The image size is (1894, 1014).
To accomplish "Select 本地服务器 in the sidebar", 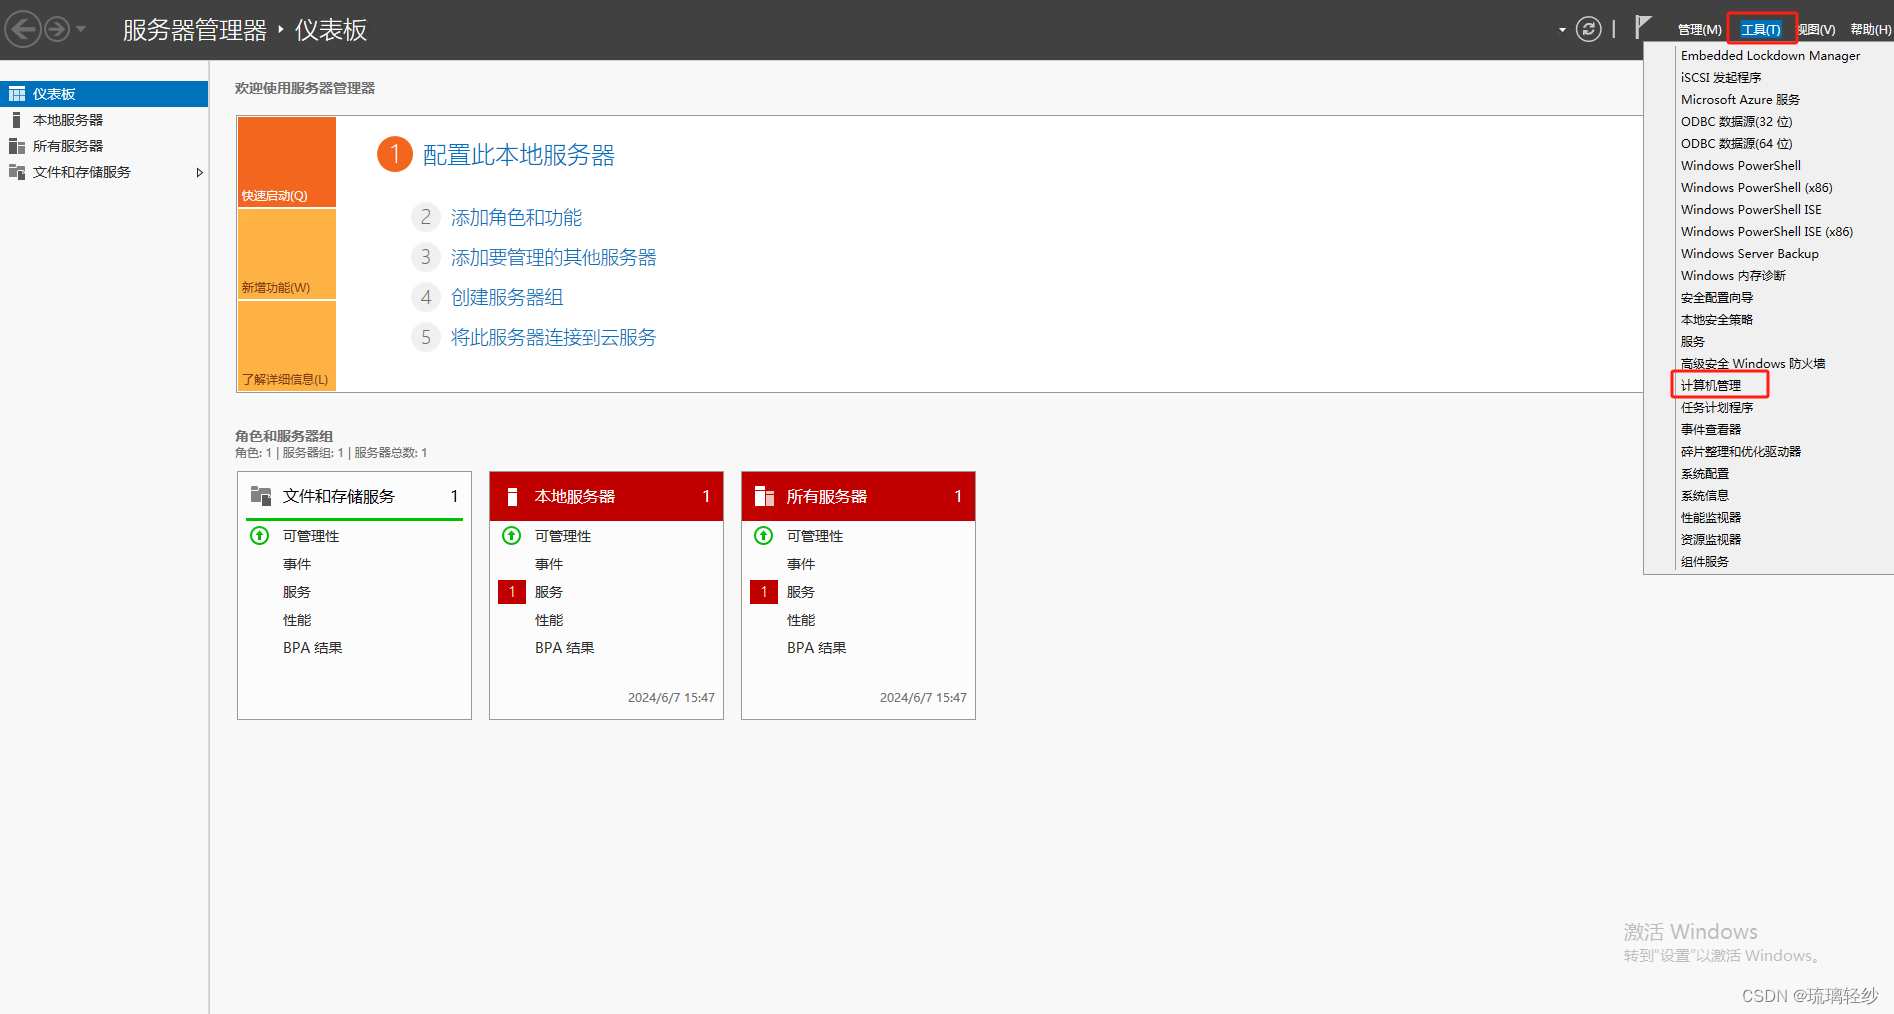I will point(104,120).
